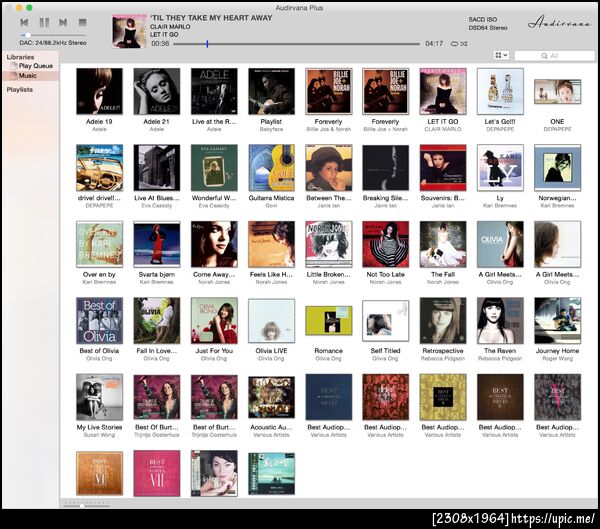Screen dimensions: 600x529
Task: Click the Audirvana logo
Action: [x=560, y=22]
